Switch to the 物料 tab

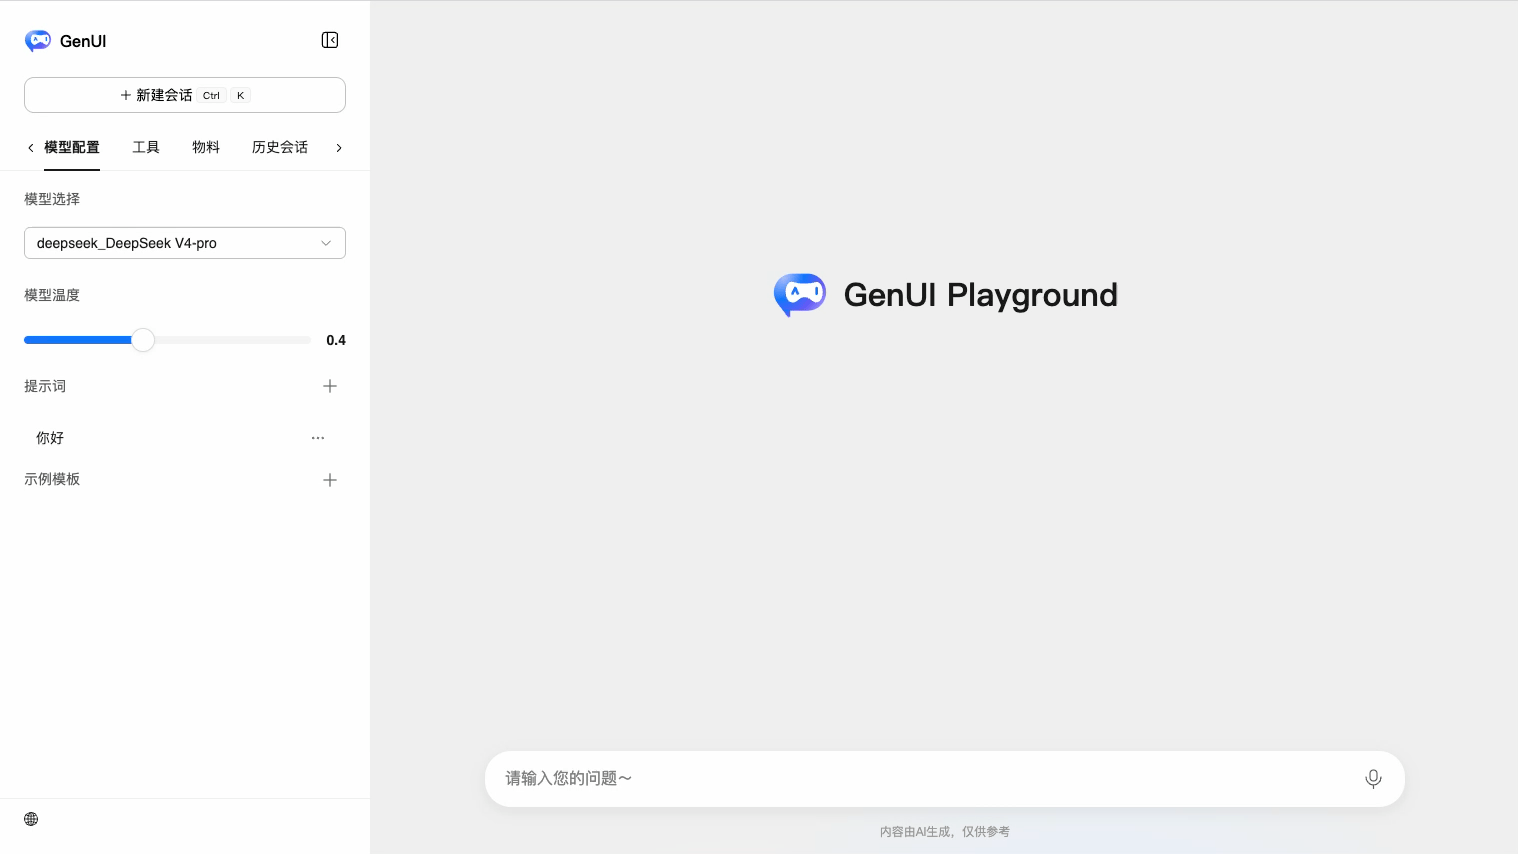pos(206,147)
